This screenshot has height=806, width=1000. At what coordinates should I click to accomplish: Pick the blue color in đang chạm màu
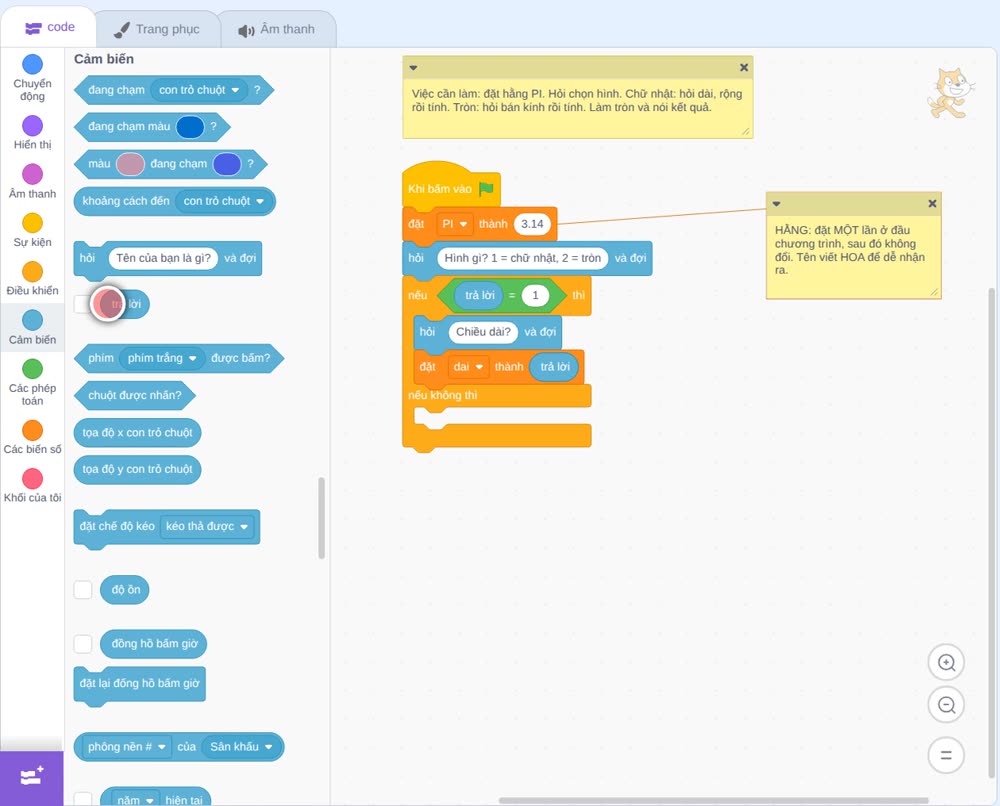[189, 127]
